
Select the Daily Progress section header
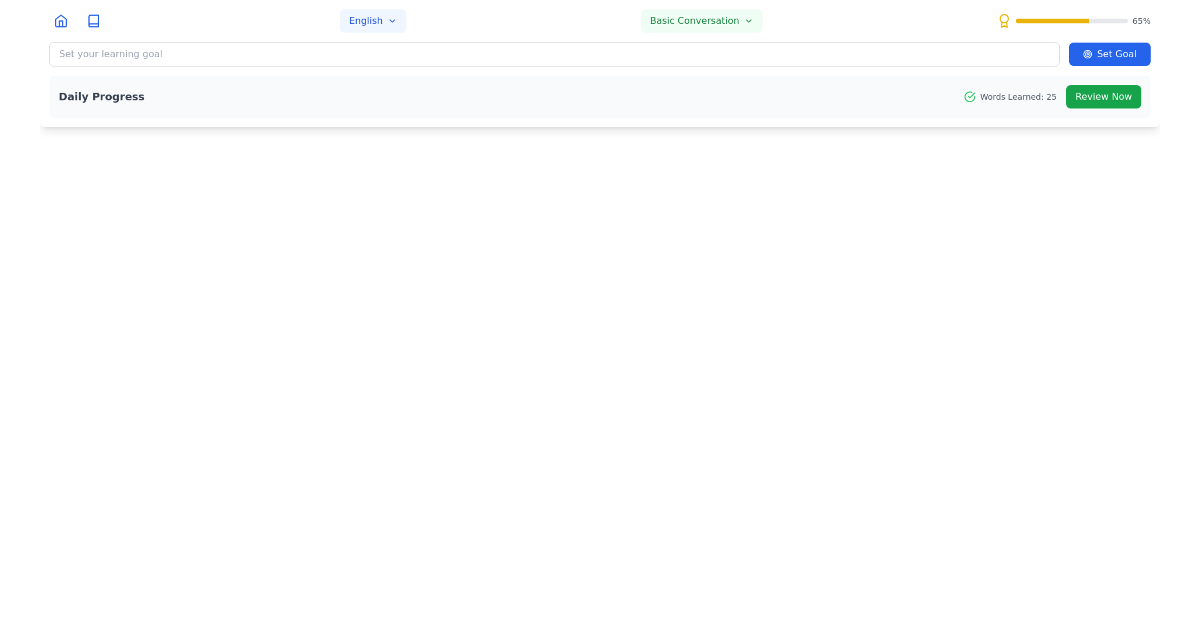101,96
